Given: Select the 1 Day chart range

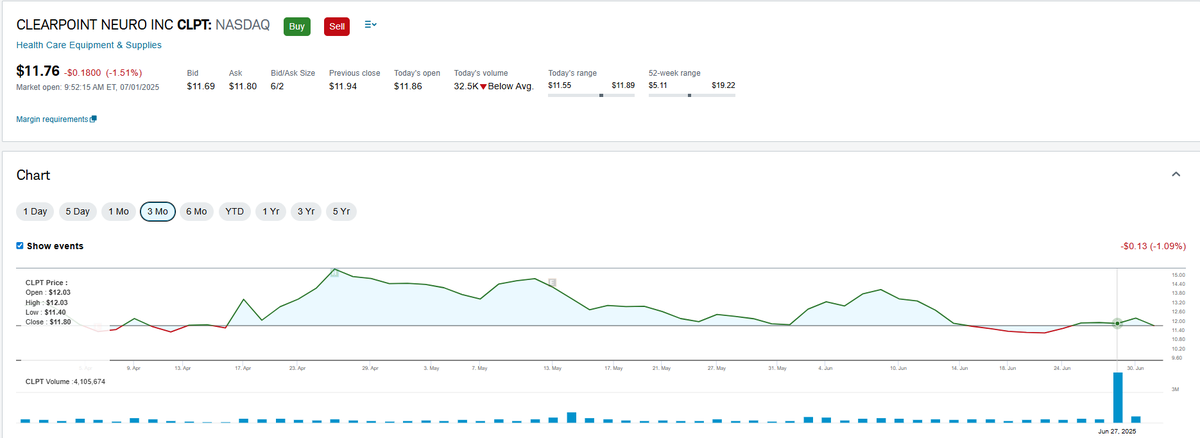Looking at the screenshot, I should click(x=35, y=211).
